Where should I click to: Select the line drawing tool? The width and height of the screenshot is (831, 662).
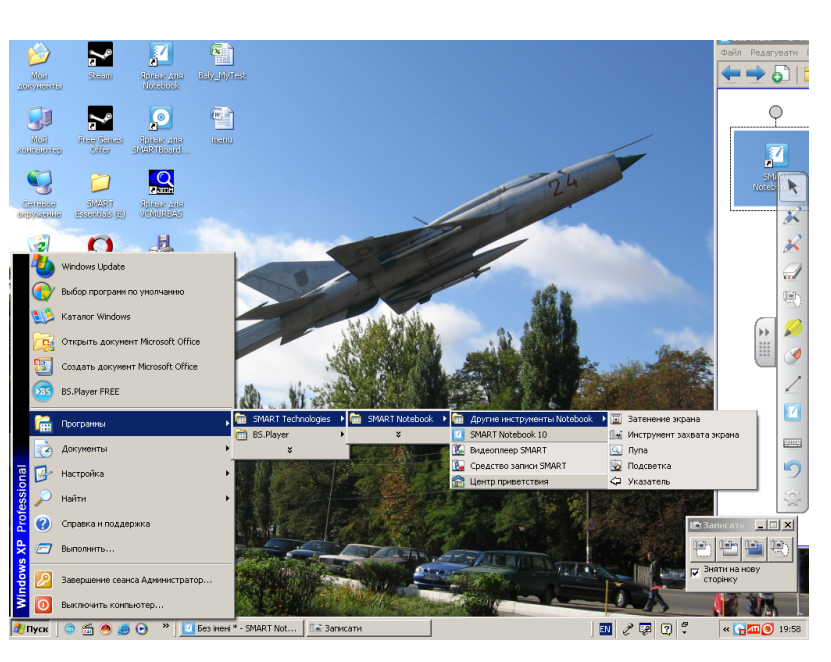click(792, 384)
